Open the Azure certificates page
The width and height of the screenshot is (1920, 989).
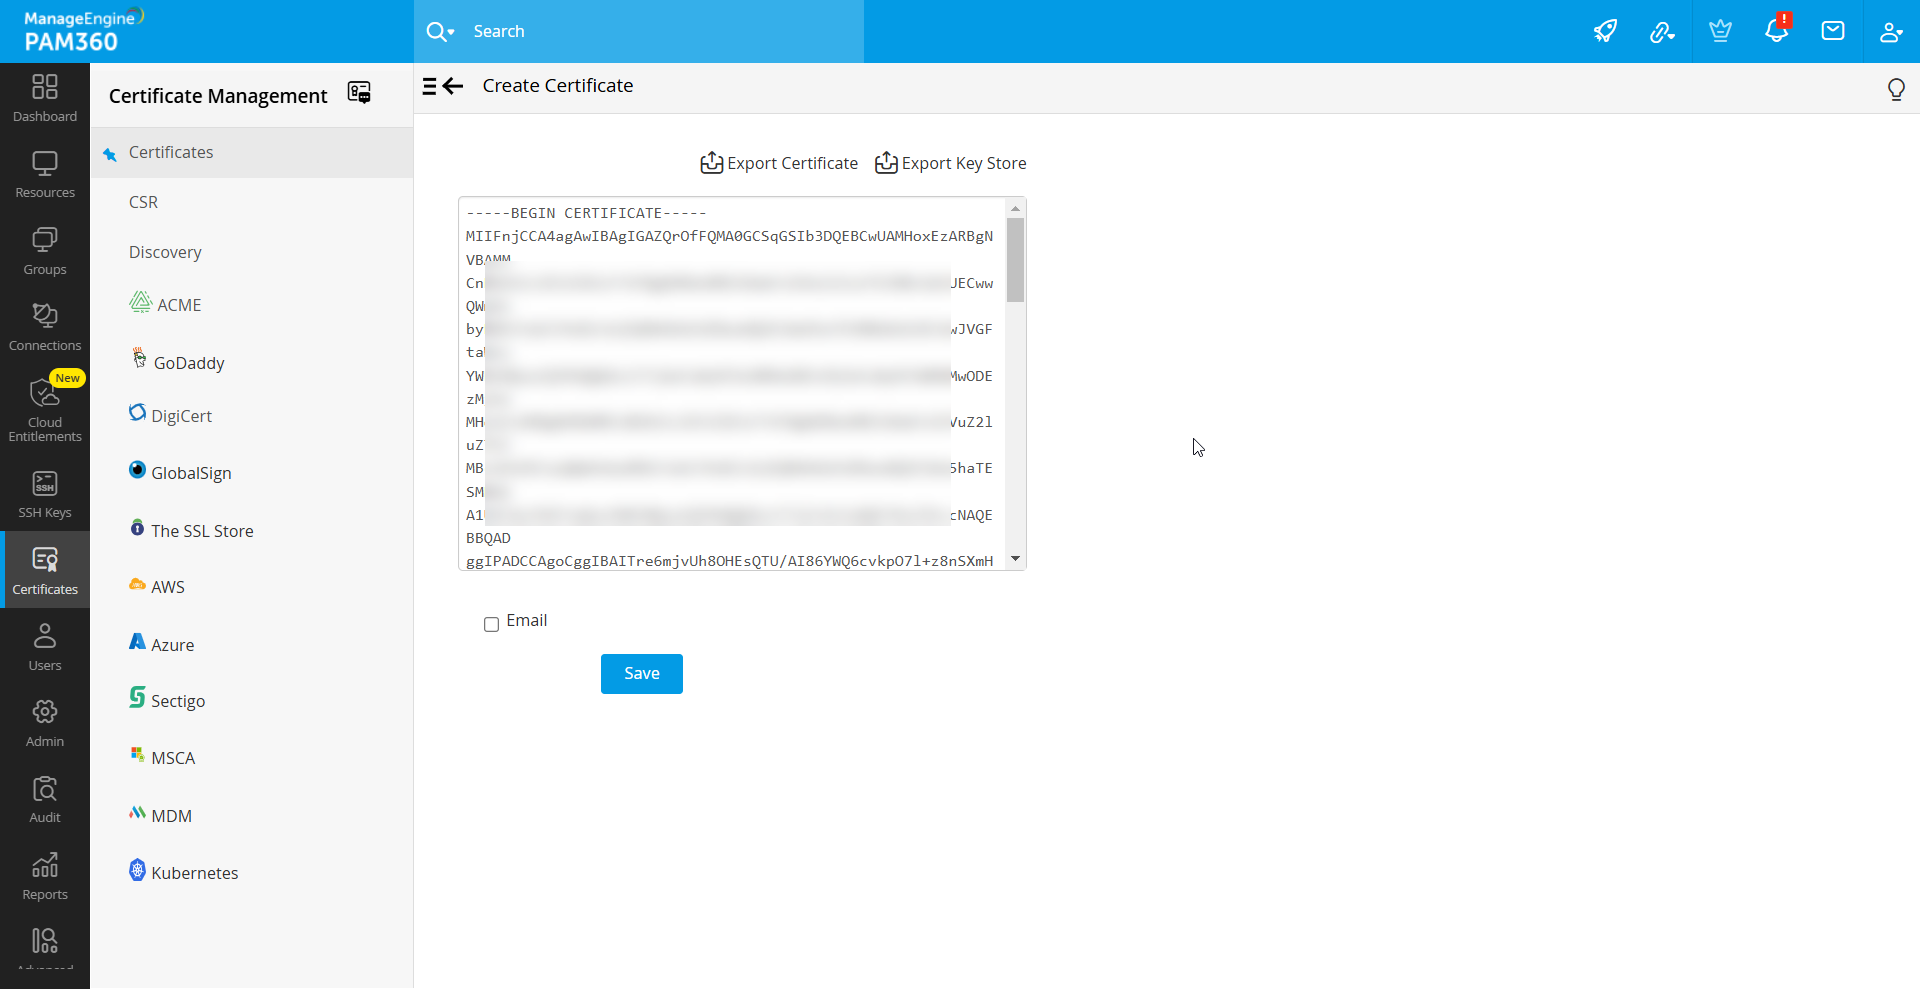[x=162, y=644]
